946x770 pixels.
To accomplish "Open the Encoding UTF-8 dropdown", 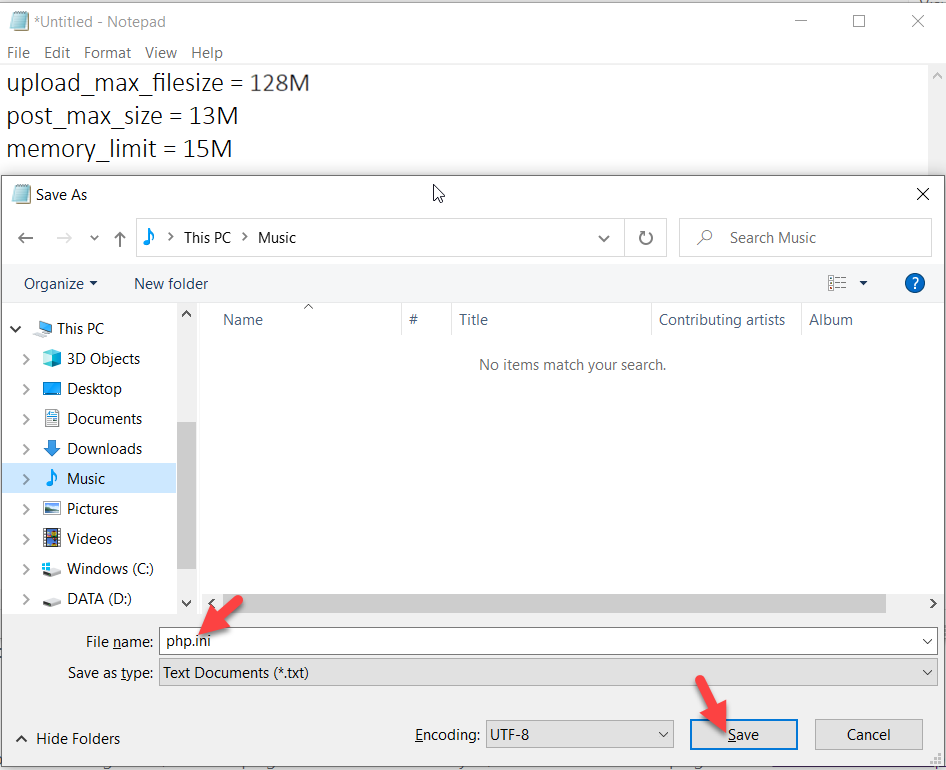I will click(x=579, y=734).
